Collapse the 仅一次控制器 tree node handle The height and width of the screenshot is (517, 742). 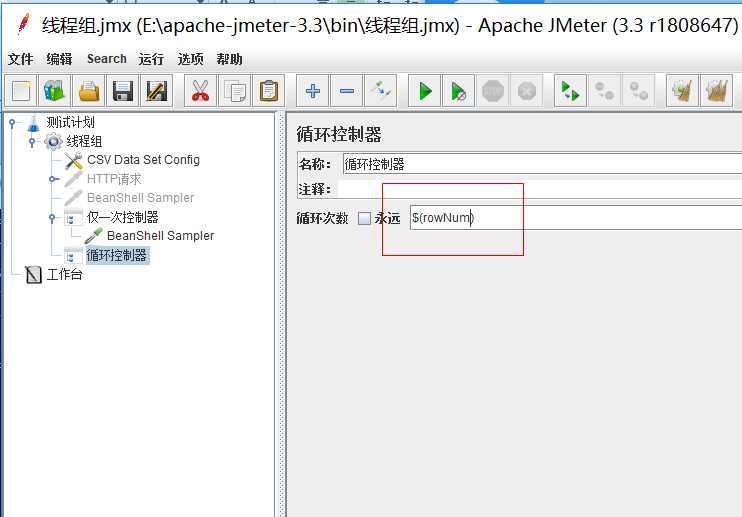pyautogui.click(x=52, y=218)
